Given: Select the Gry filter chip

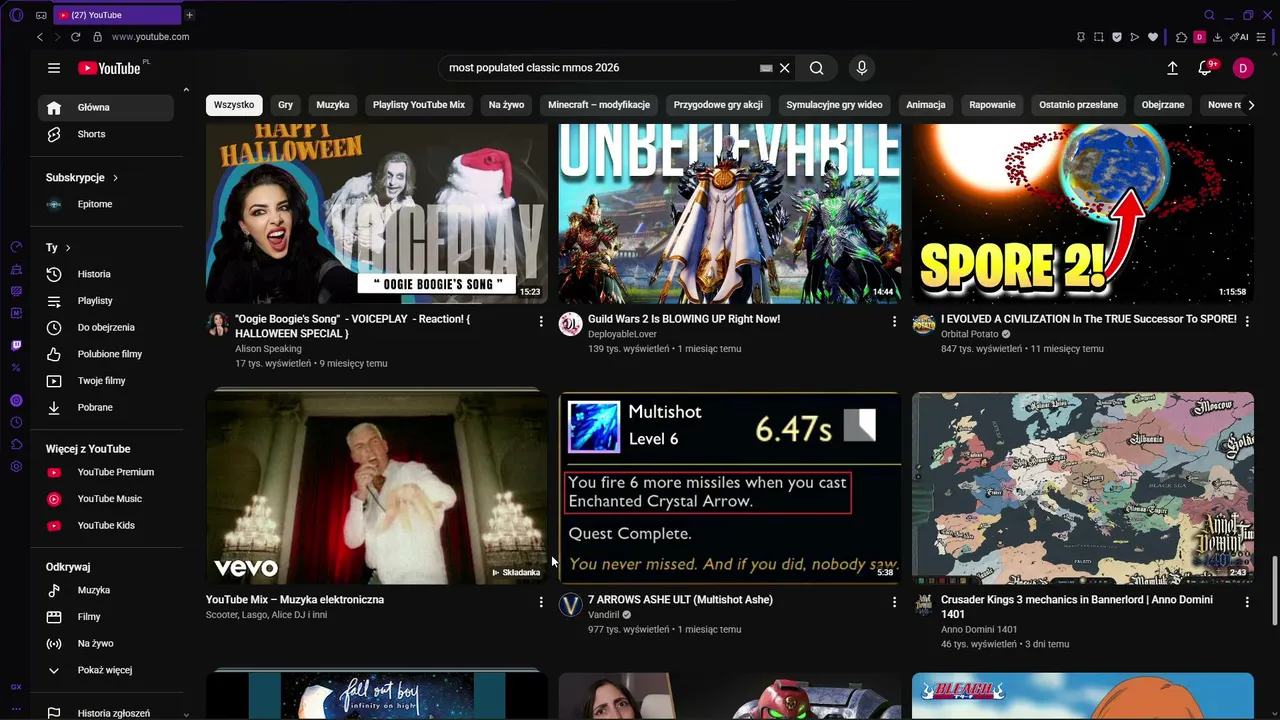Looking at the screenshot, I should pyautogui.click(x=286, y=105).
